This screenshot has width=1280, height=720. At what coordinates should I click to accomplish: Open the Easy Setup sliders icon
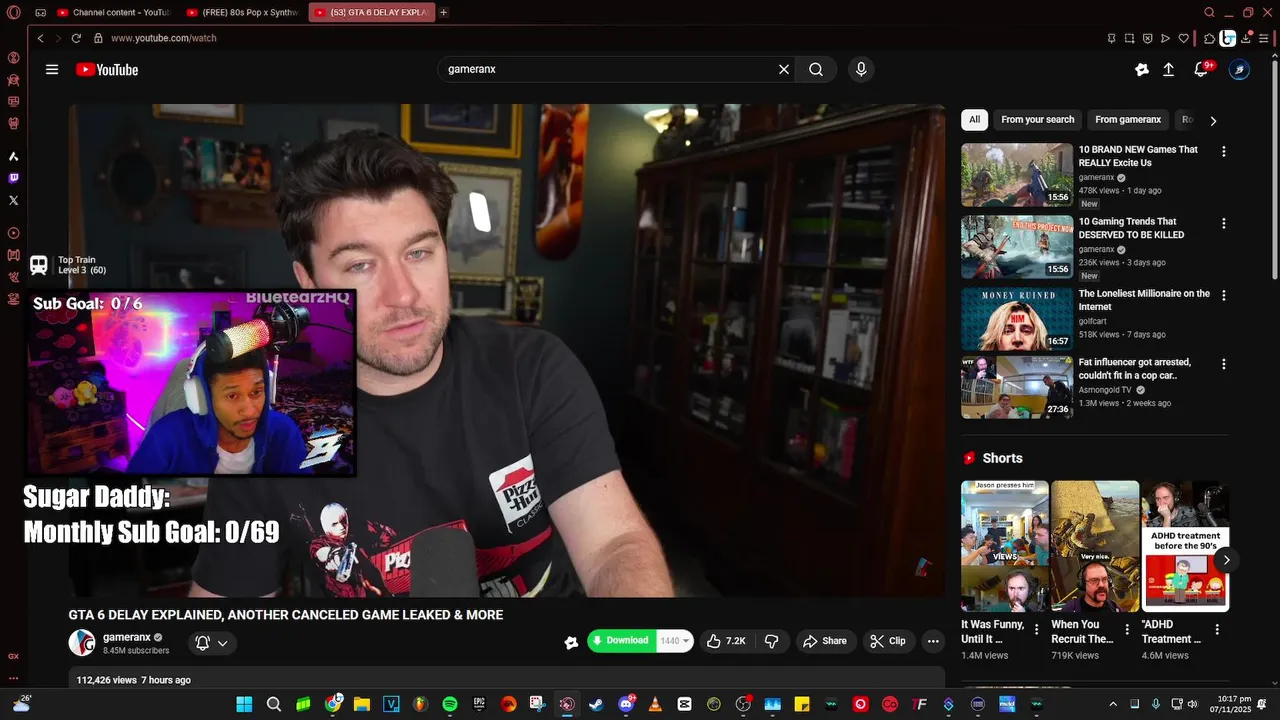(1265, 38)
